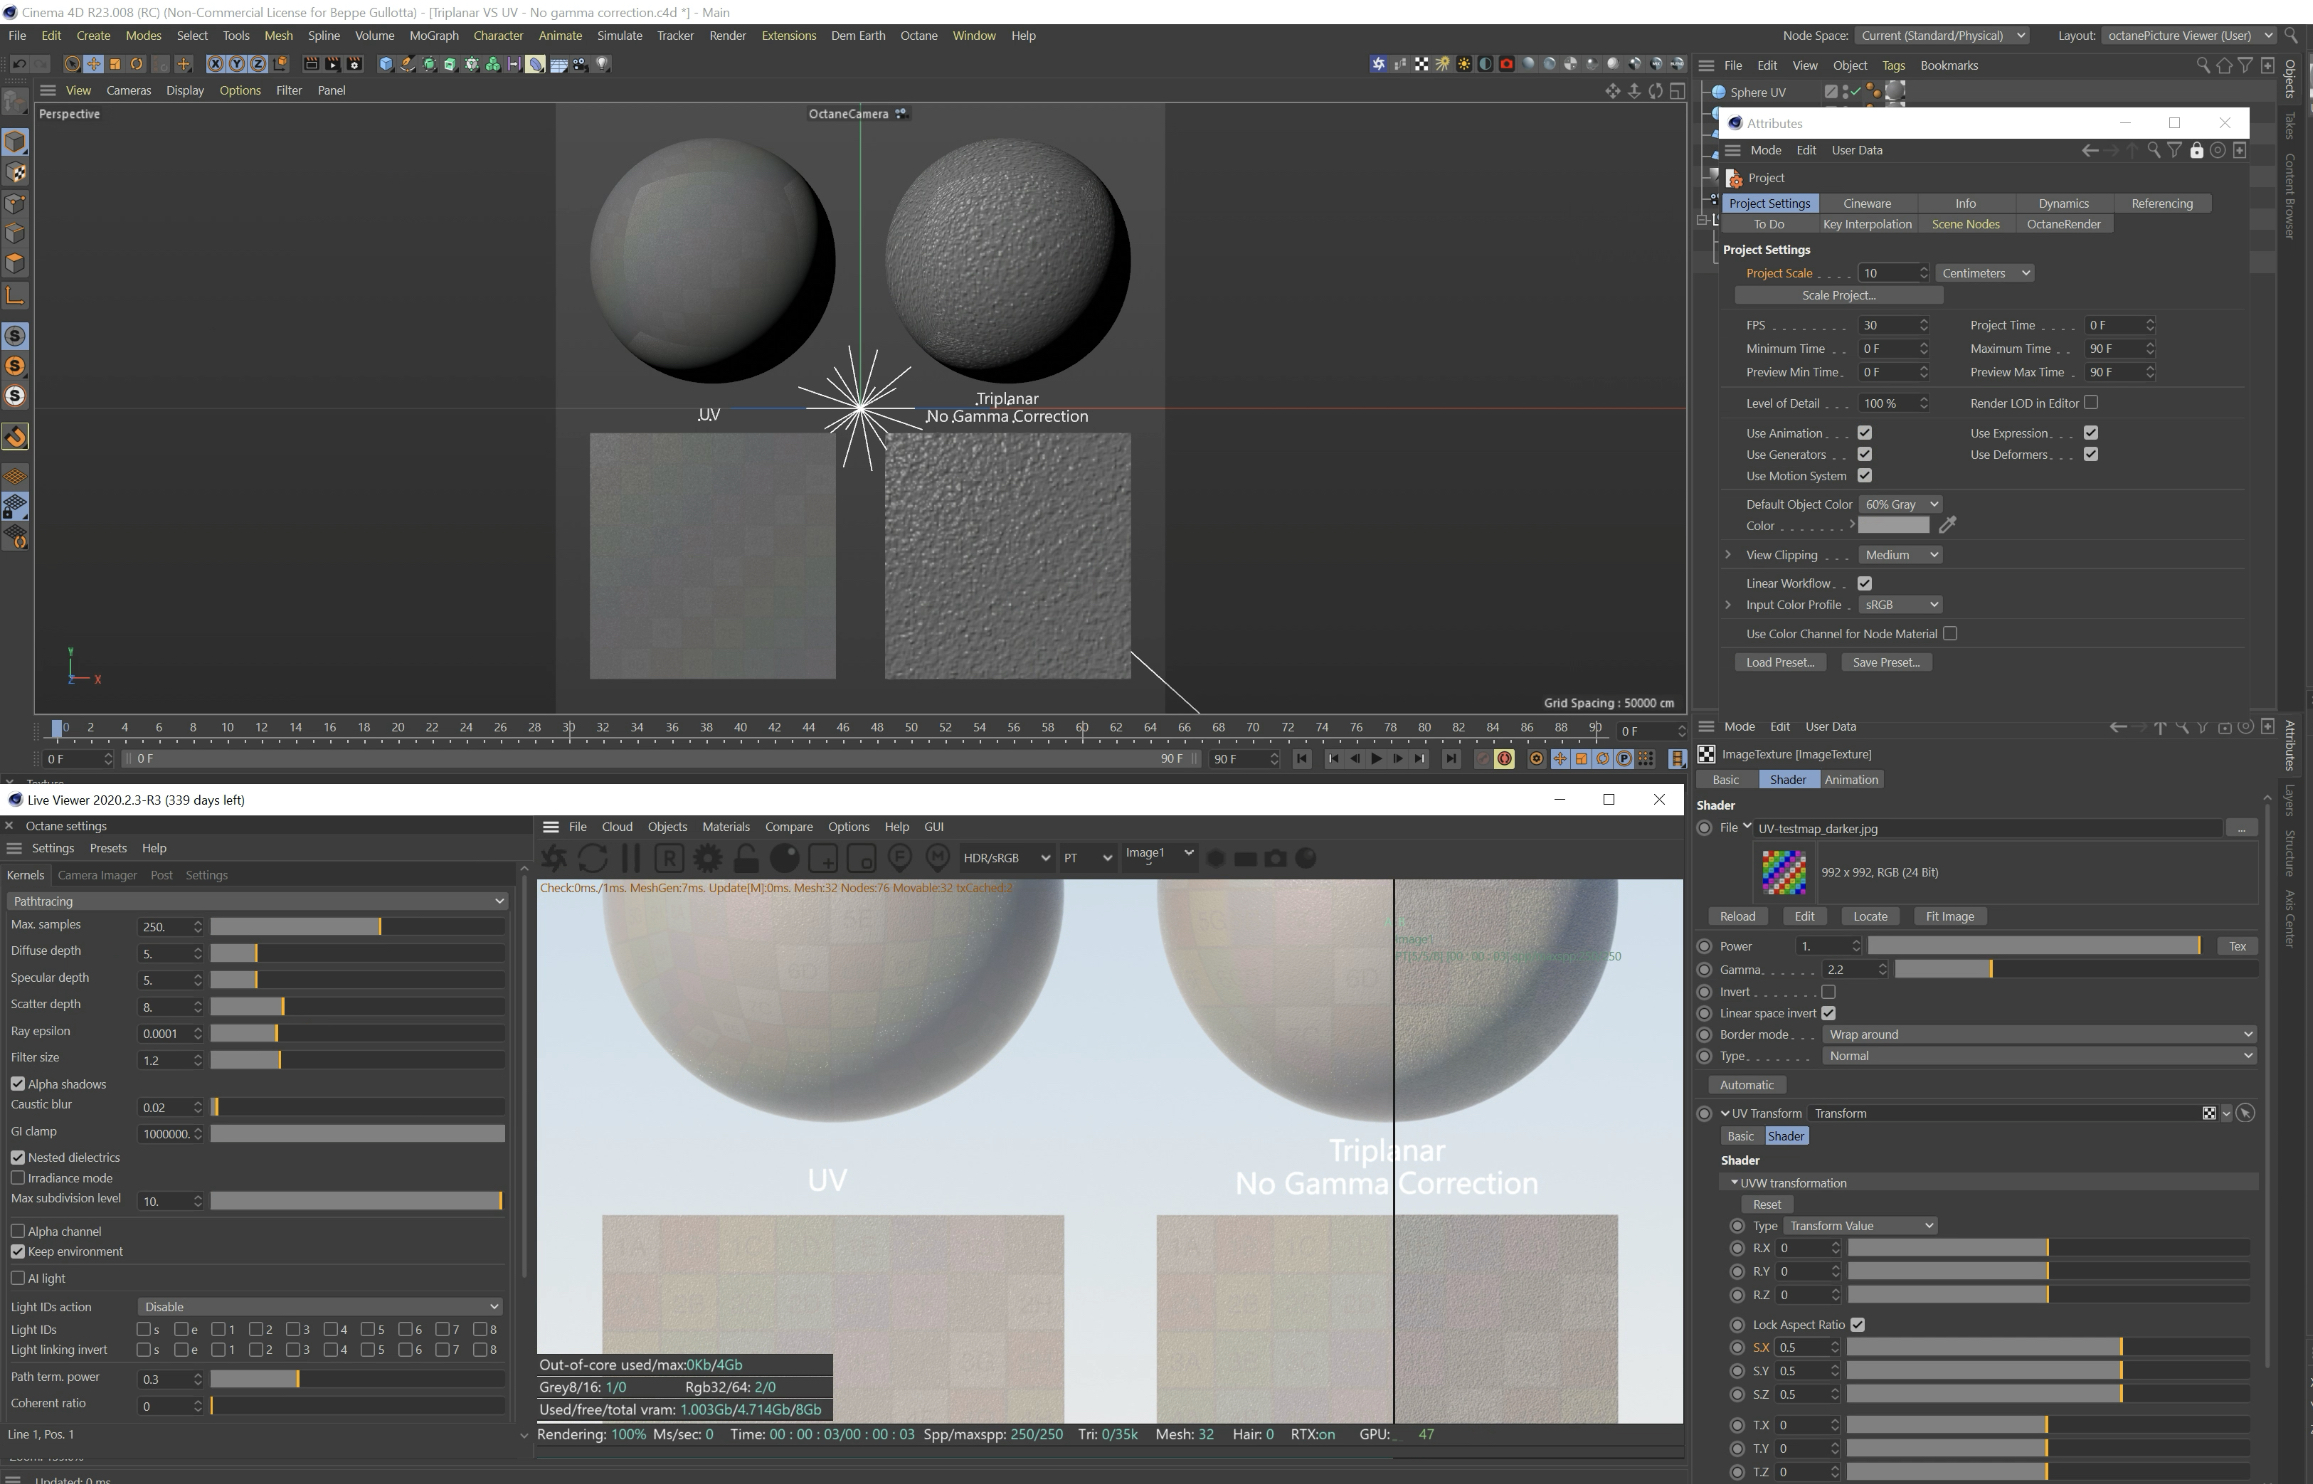Click the Scale Project... button
Screen dimensions: 2313x1484
point(1838,295)
